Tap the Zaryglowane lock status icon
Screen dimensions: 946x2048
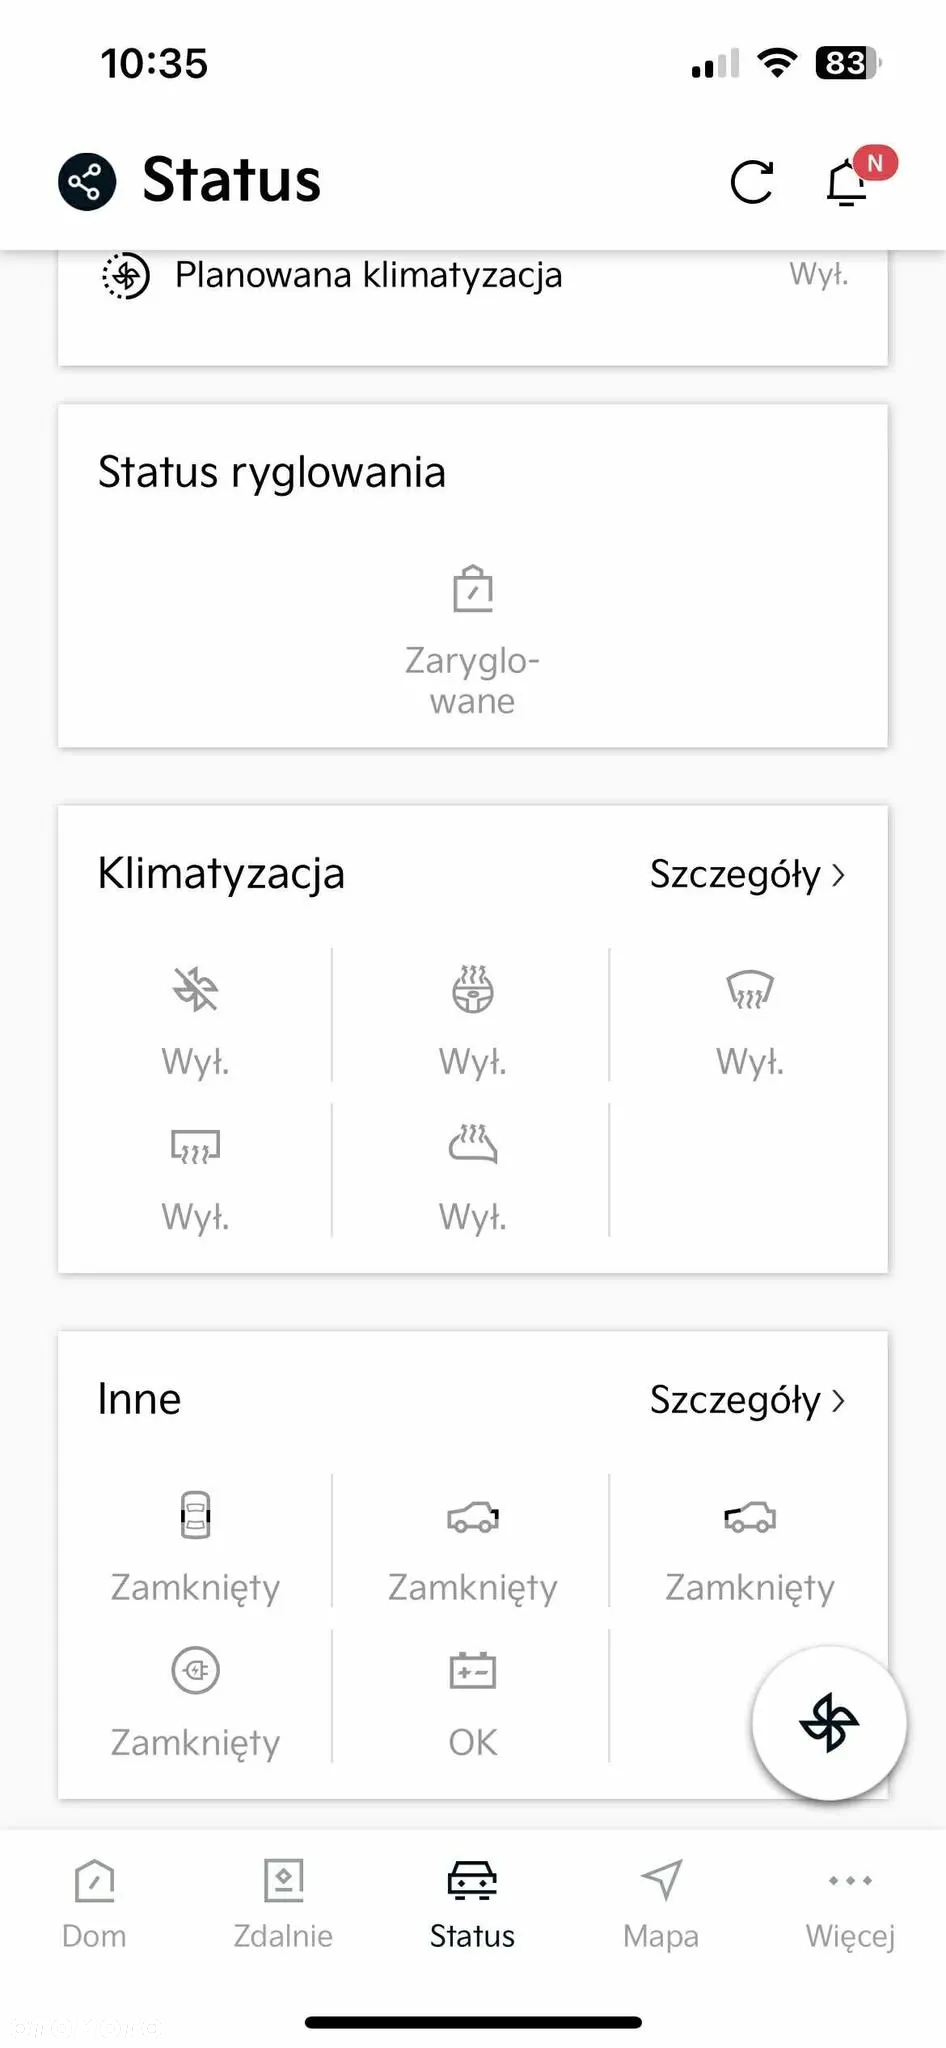coord(473,589)
